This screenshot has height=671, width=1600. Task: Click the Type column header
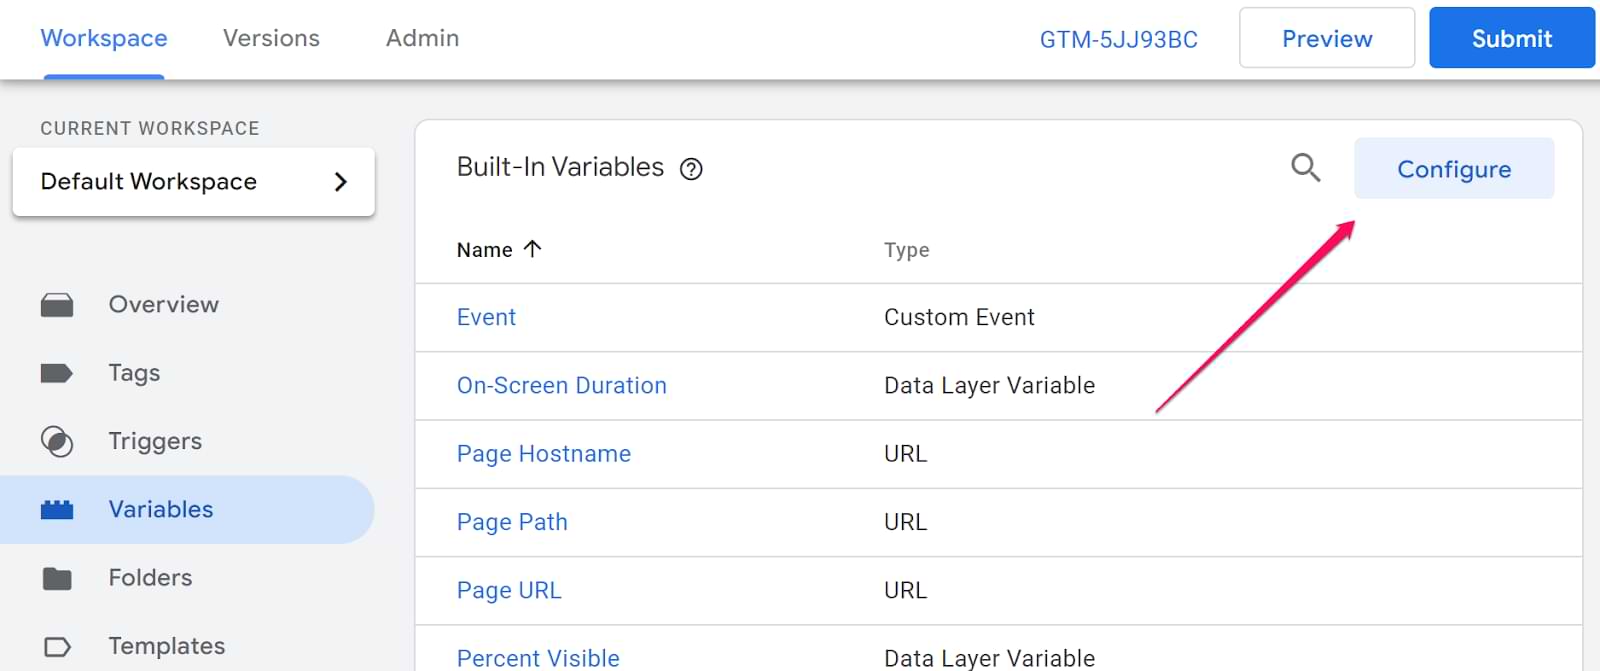[906, 250]
